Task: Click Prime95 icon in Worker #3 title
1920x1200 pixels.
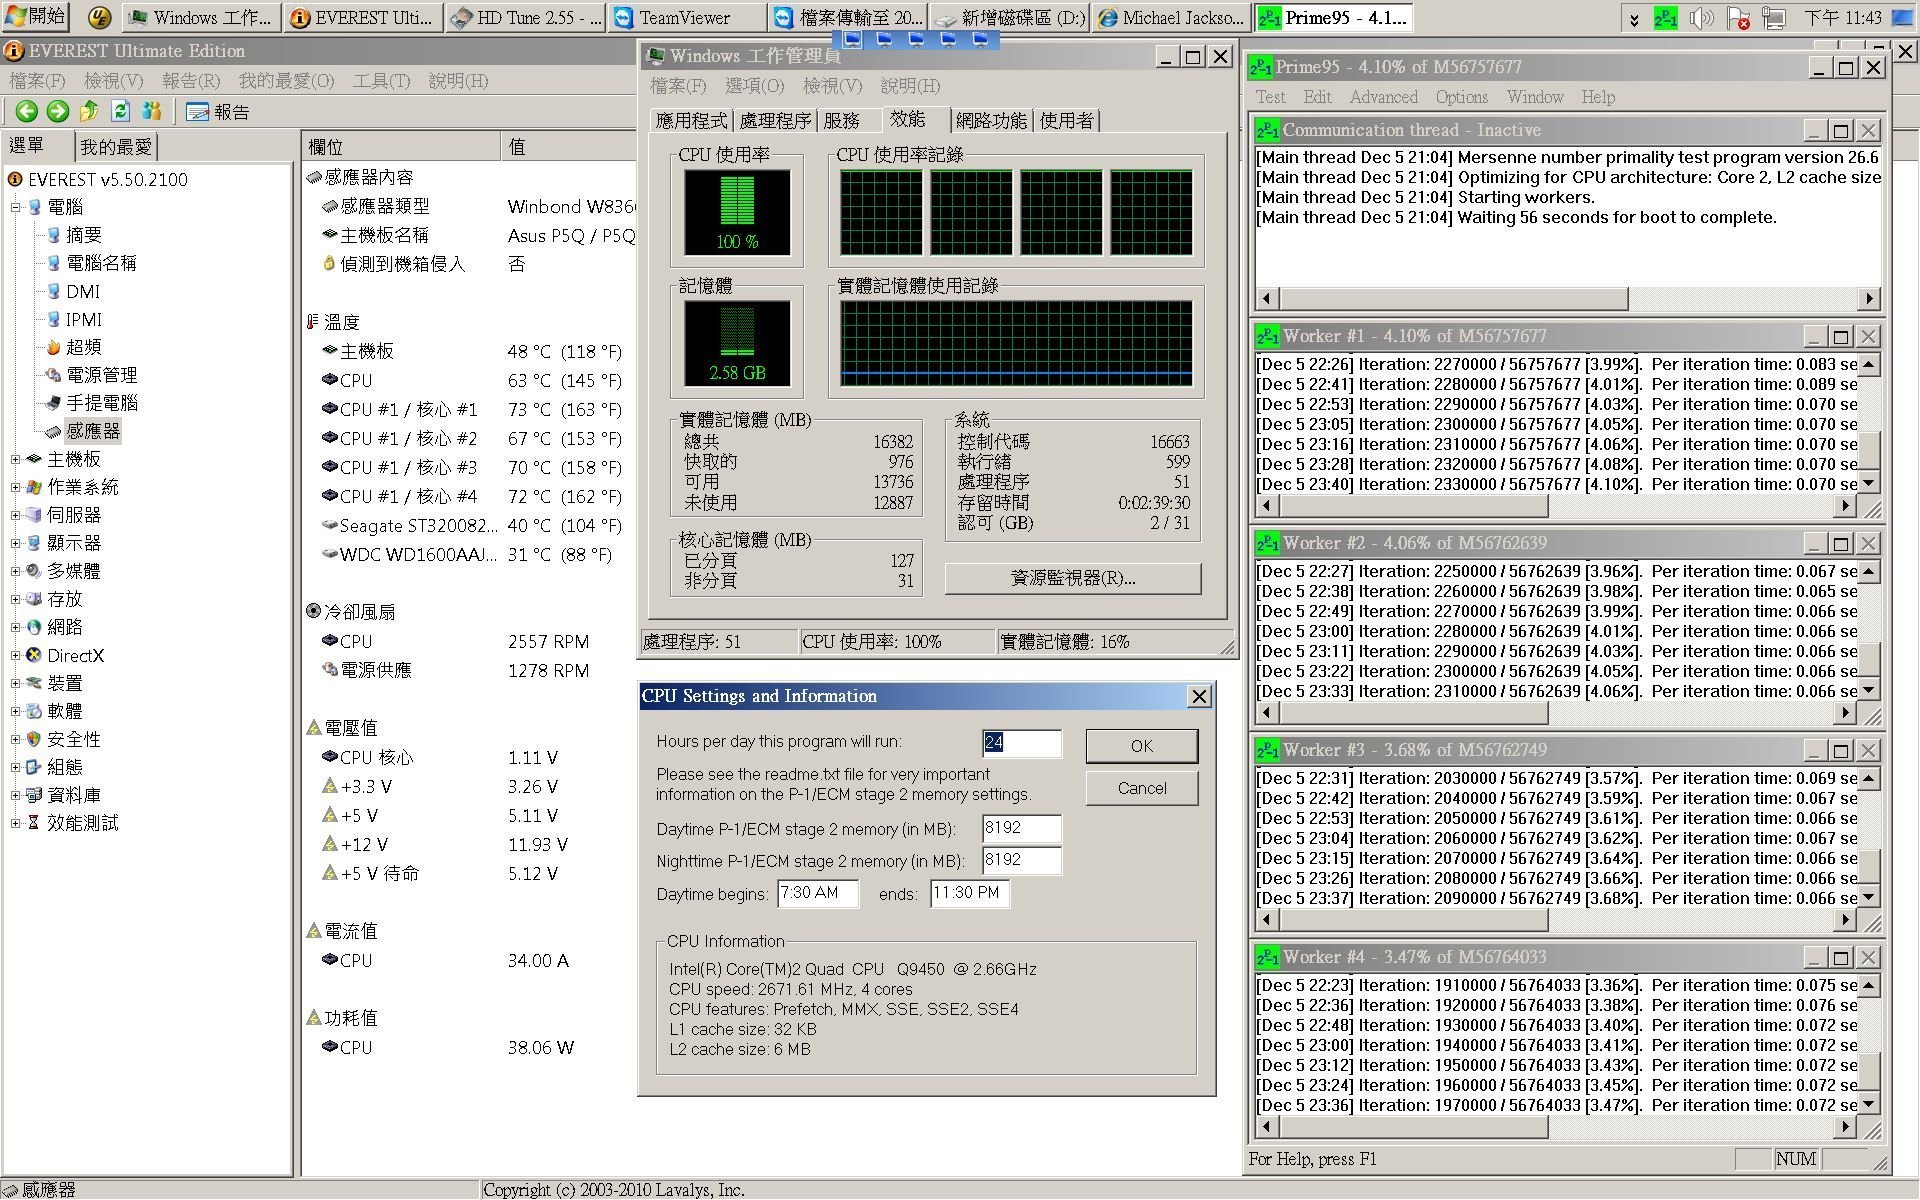Action: tap(1268, 751)
